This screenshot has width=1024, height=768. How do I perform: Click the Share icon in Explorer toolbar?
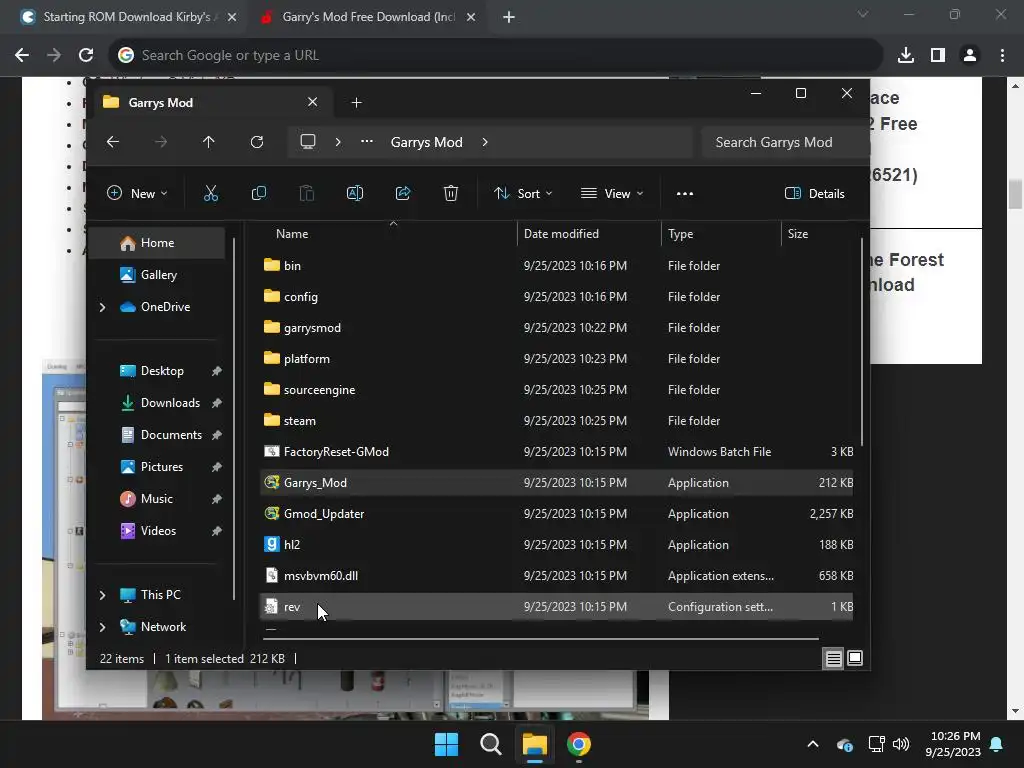click(403, 193)
